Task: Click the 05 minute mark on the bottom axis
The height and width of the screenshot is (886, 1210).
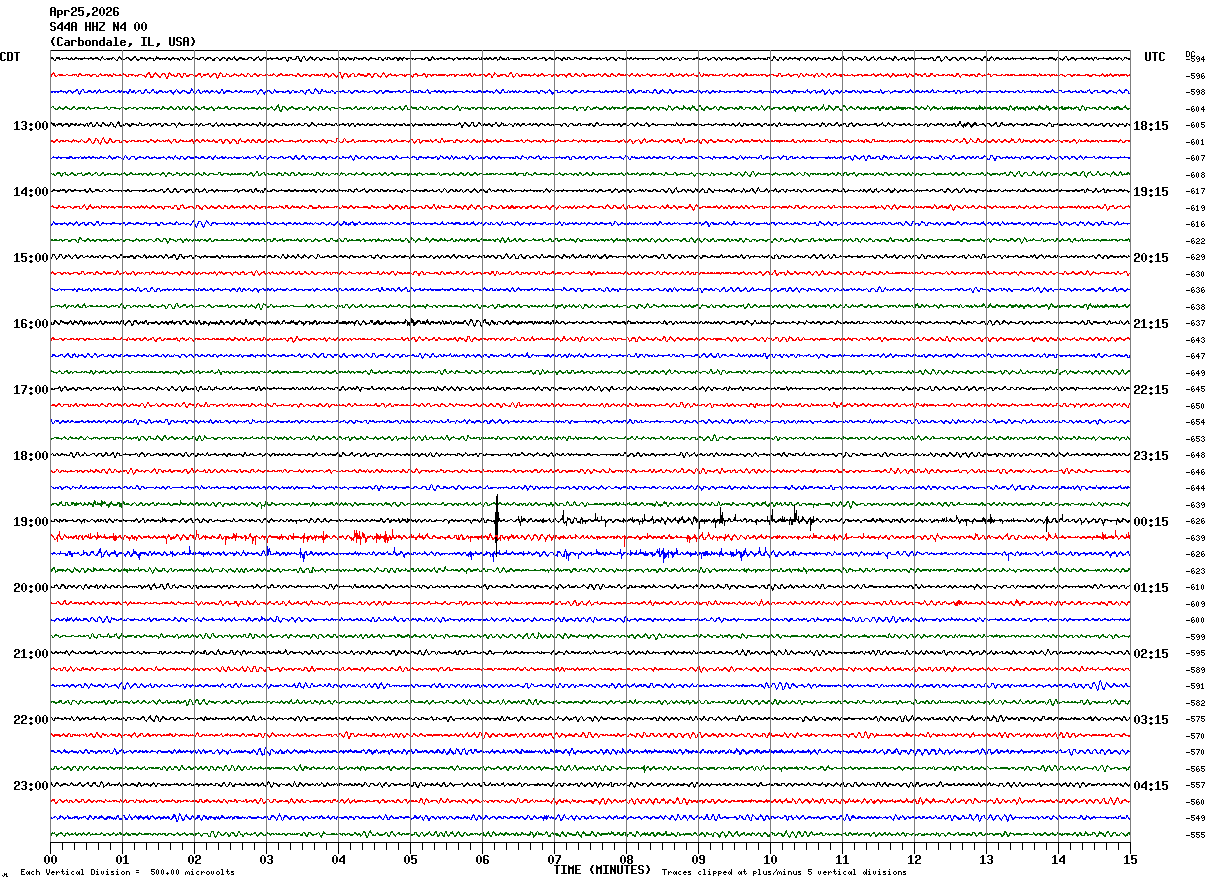Action: 410,859
